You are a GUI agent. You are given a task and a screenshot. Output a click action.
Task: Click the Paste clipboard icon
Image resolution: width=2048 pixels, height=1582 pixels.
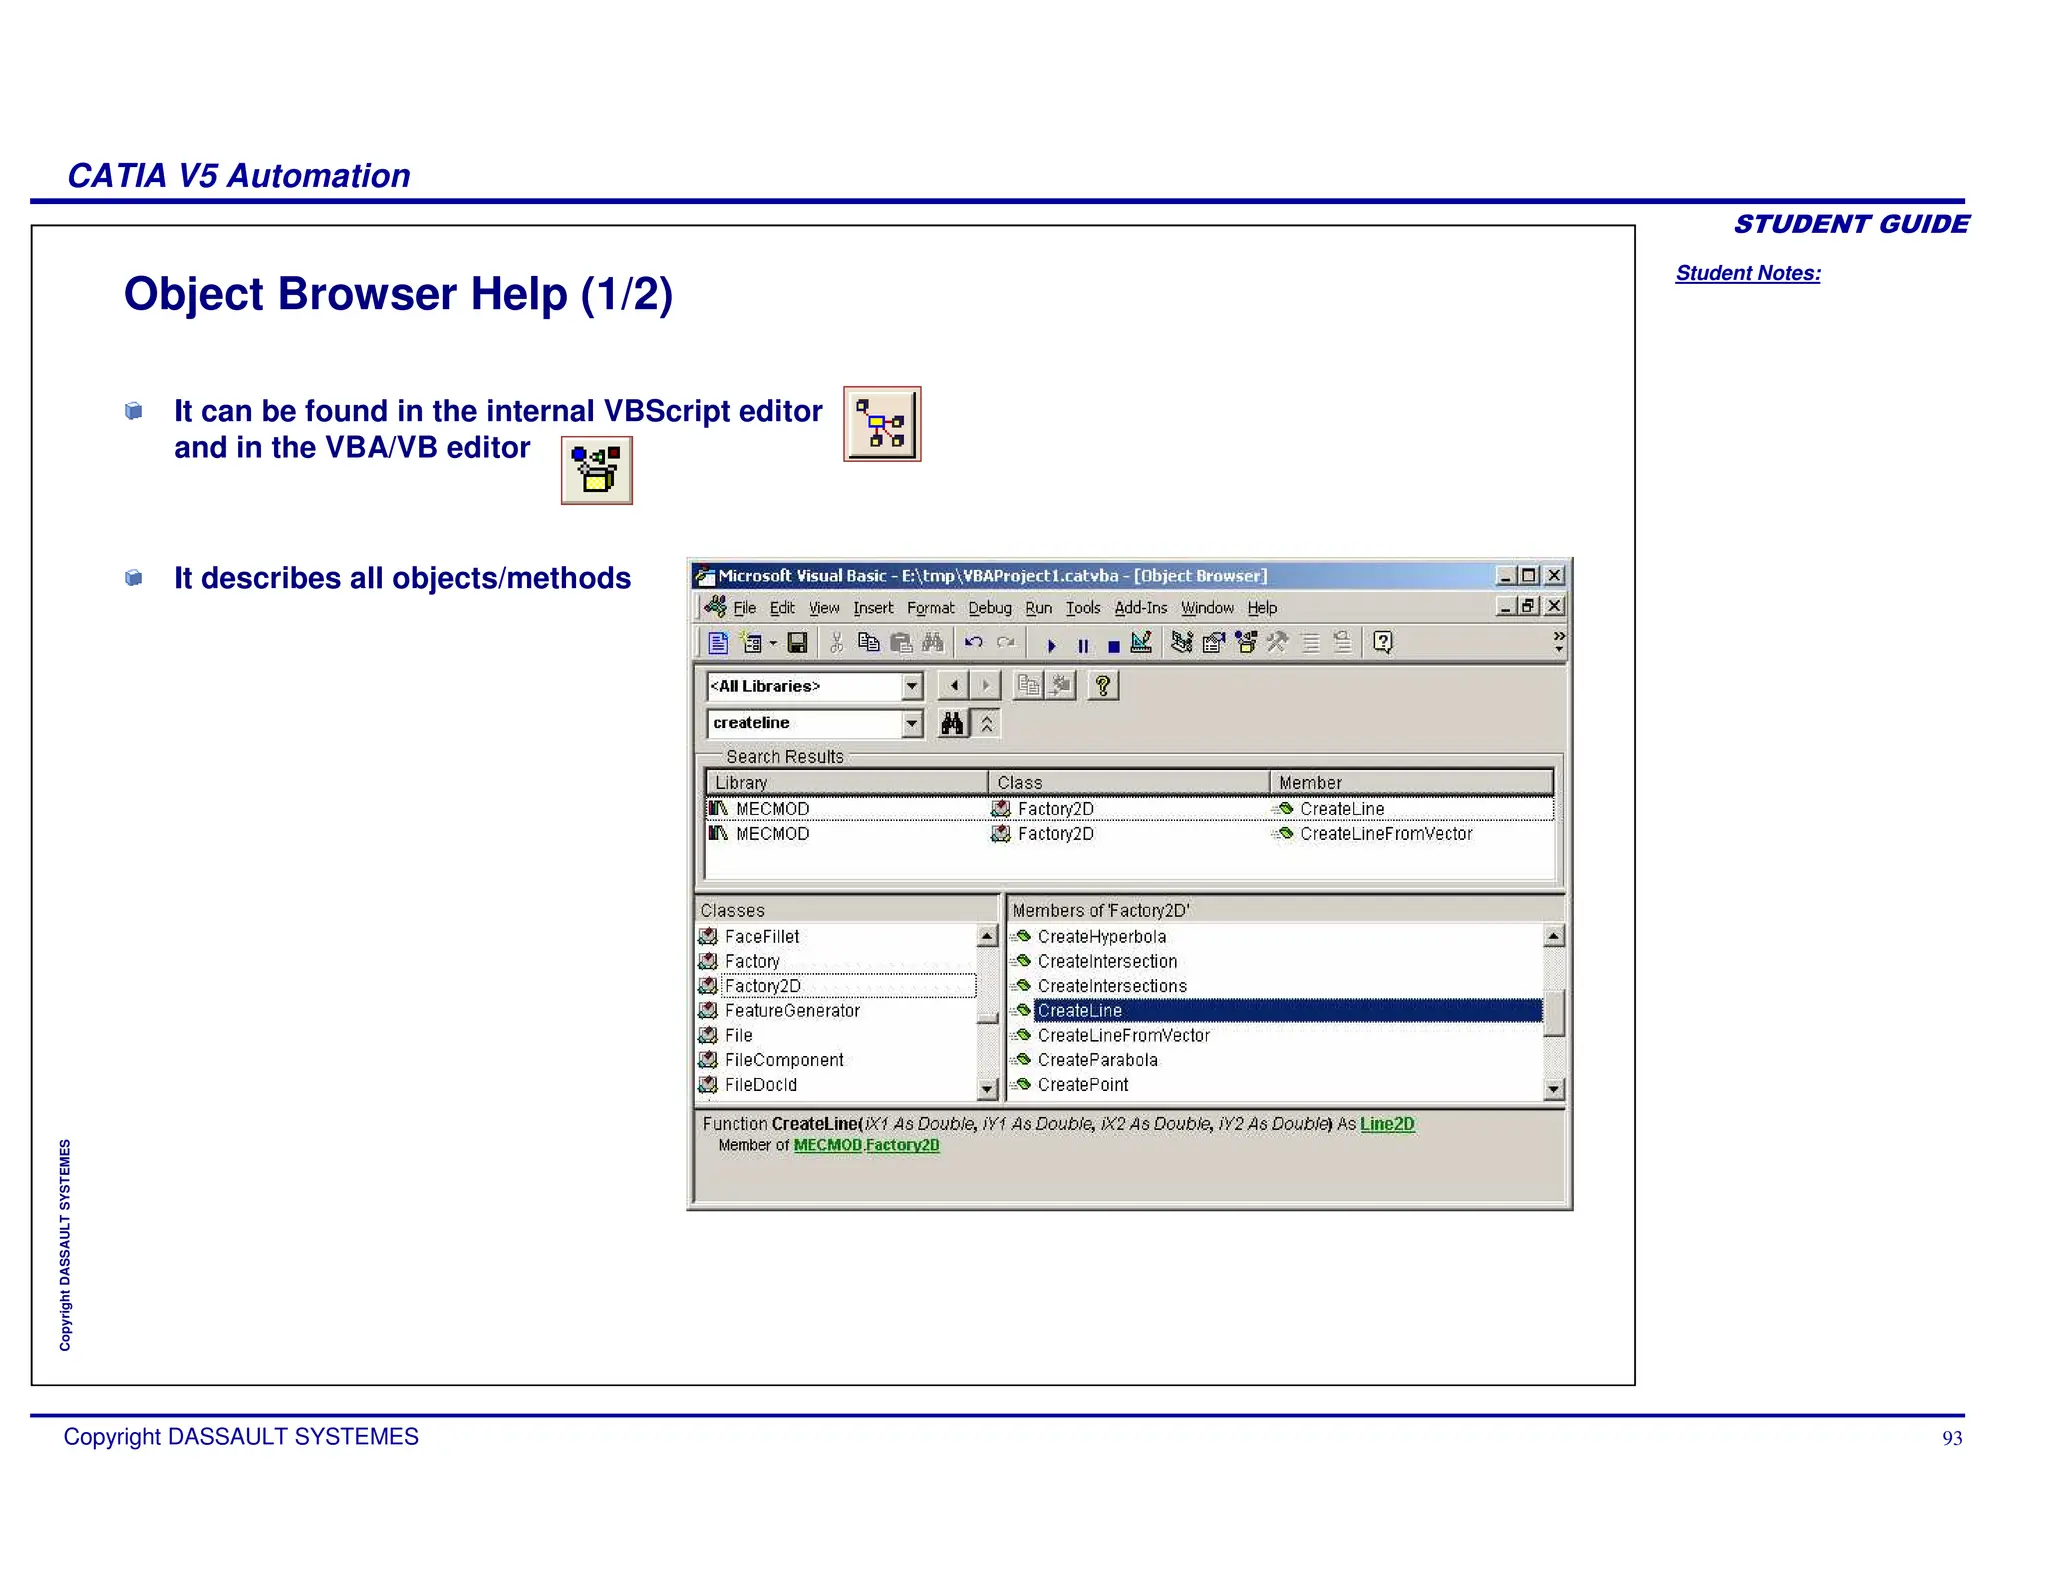[x=900, y=642]
